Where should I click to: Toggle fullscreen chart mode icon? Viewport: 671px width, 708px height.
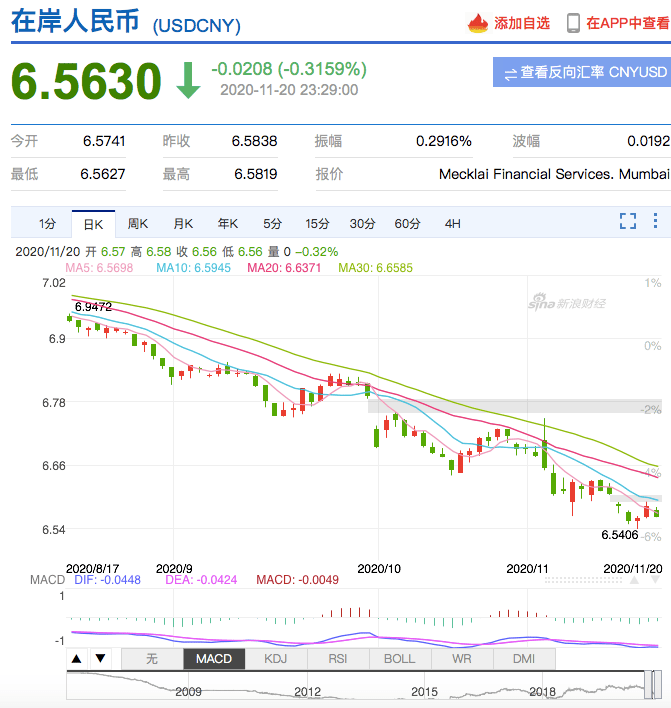[628, 221]
